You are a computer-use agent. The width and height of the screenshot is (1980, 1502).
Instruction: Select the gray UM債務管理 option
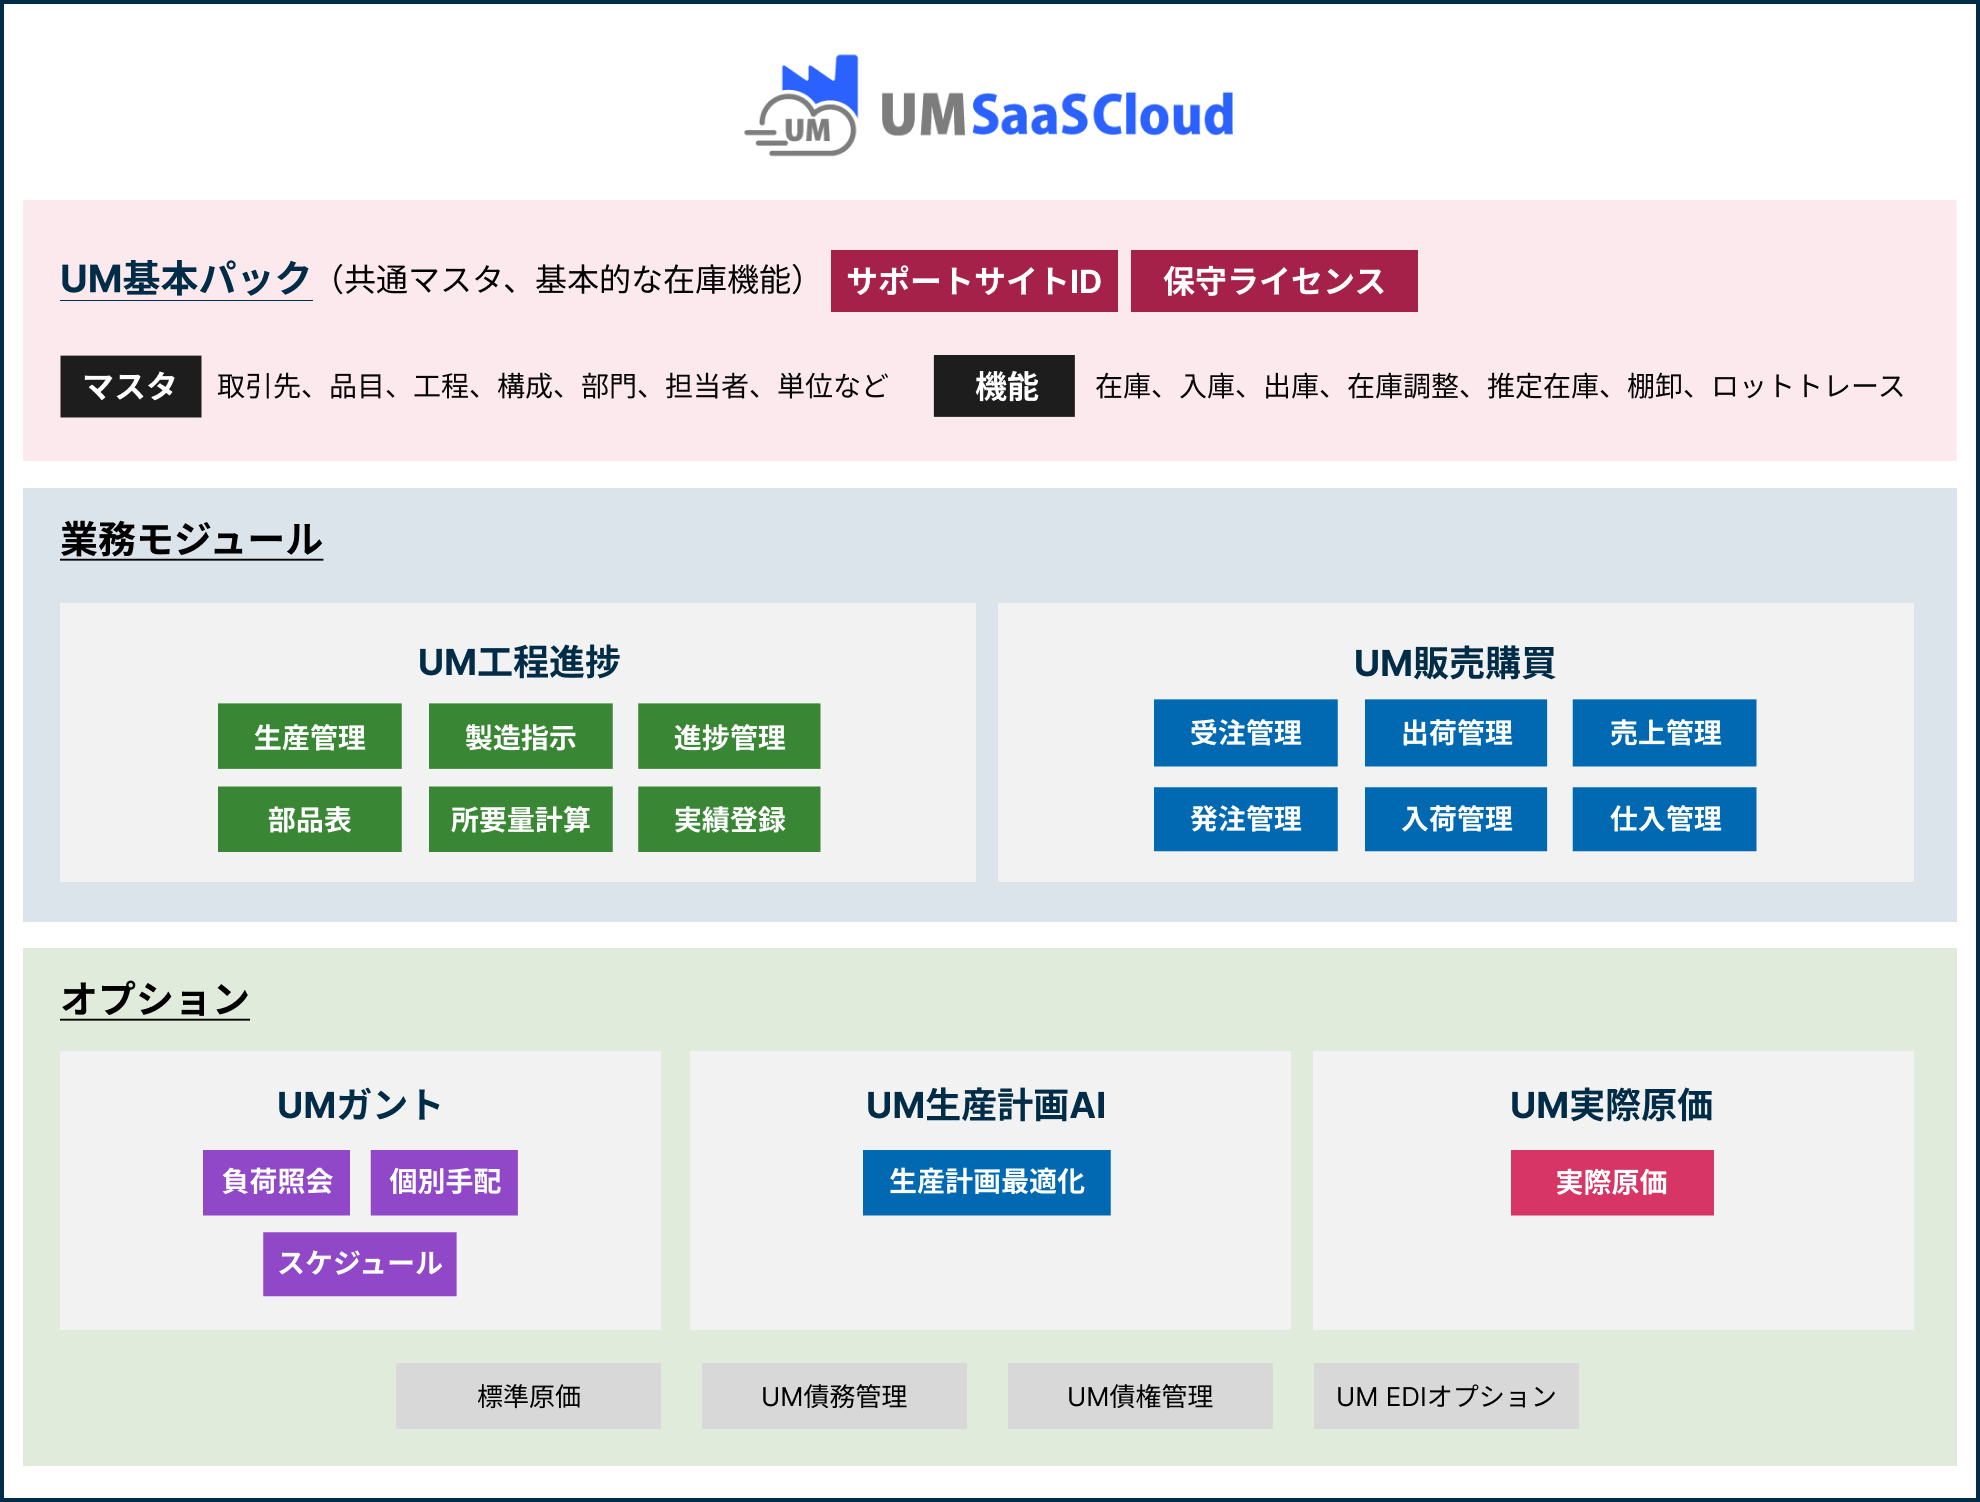[834, 1396]
